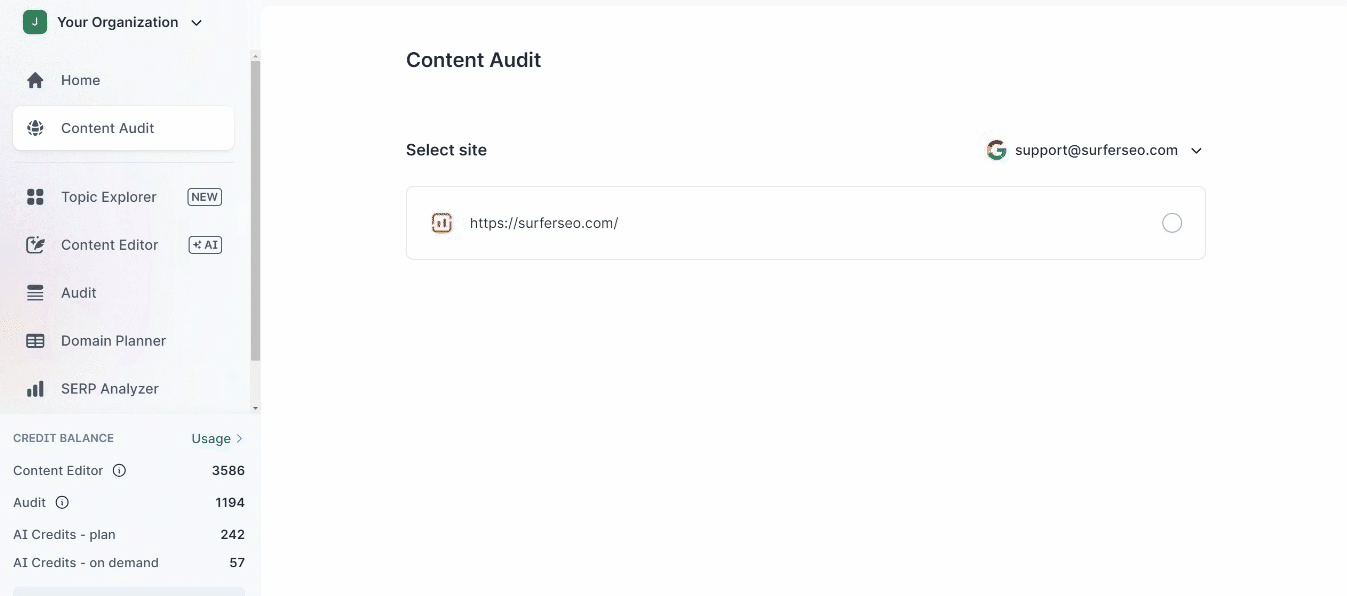The height and width of the screenshot is (596, 1347).
Task: Open the Topic Explorer menu item
Action: coord(108,197)
